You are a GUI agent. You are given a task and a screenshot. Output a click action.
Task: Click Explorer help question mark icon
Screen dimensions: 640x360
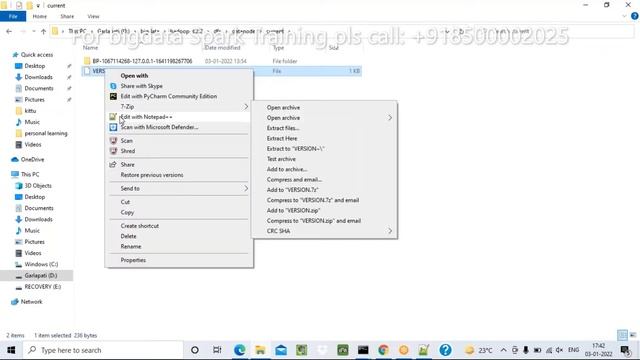tap(635, 16)
